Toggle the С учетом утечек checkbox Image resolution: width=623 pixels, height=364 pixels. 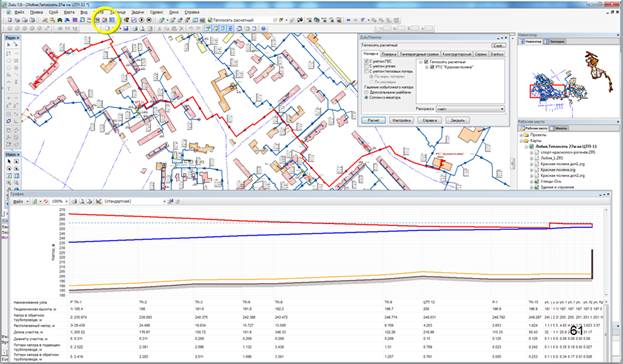pyautogui.click(x=367, y=67)
